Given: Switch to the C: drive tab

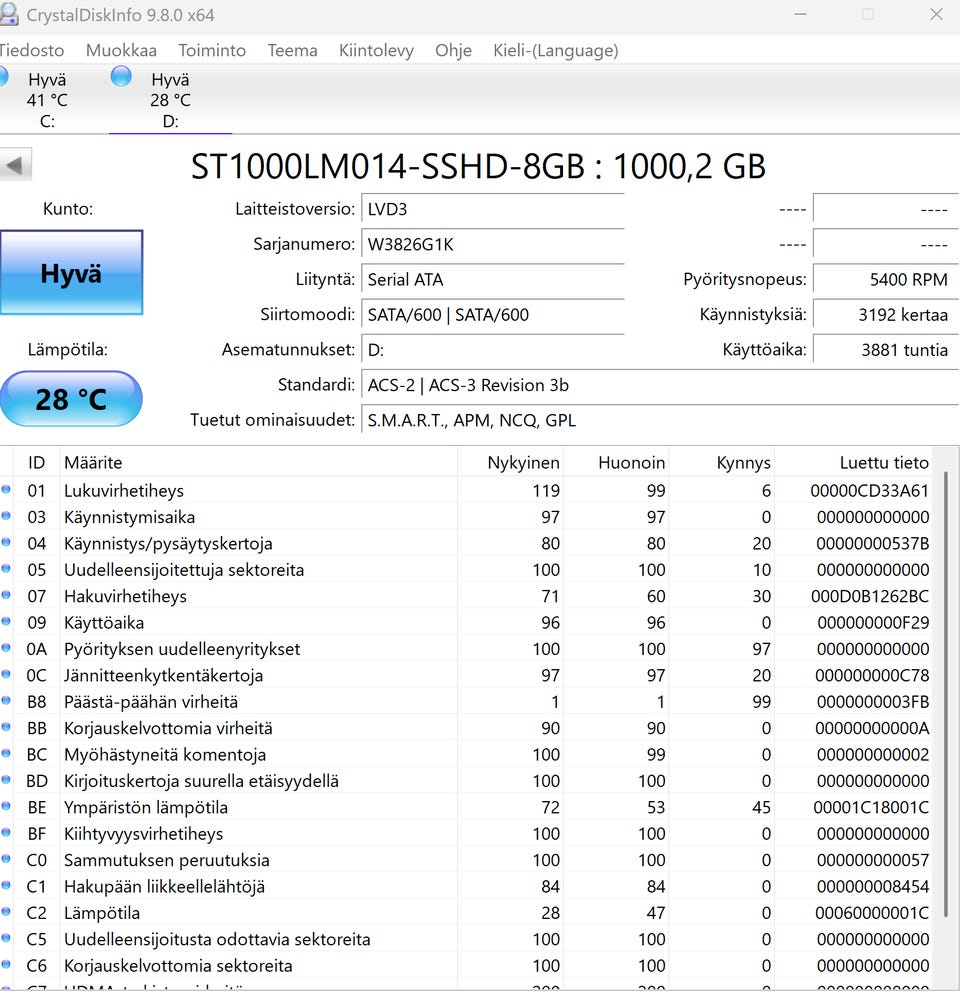Looking at the screenshot, I should point(45,100).
